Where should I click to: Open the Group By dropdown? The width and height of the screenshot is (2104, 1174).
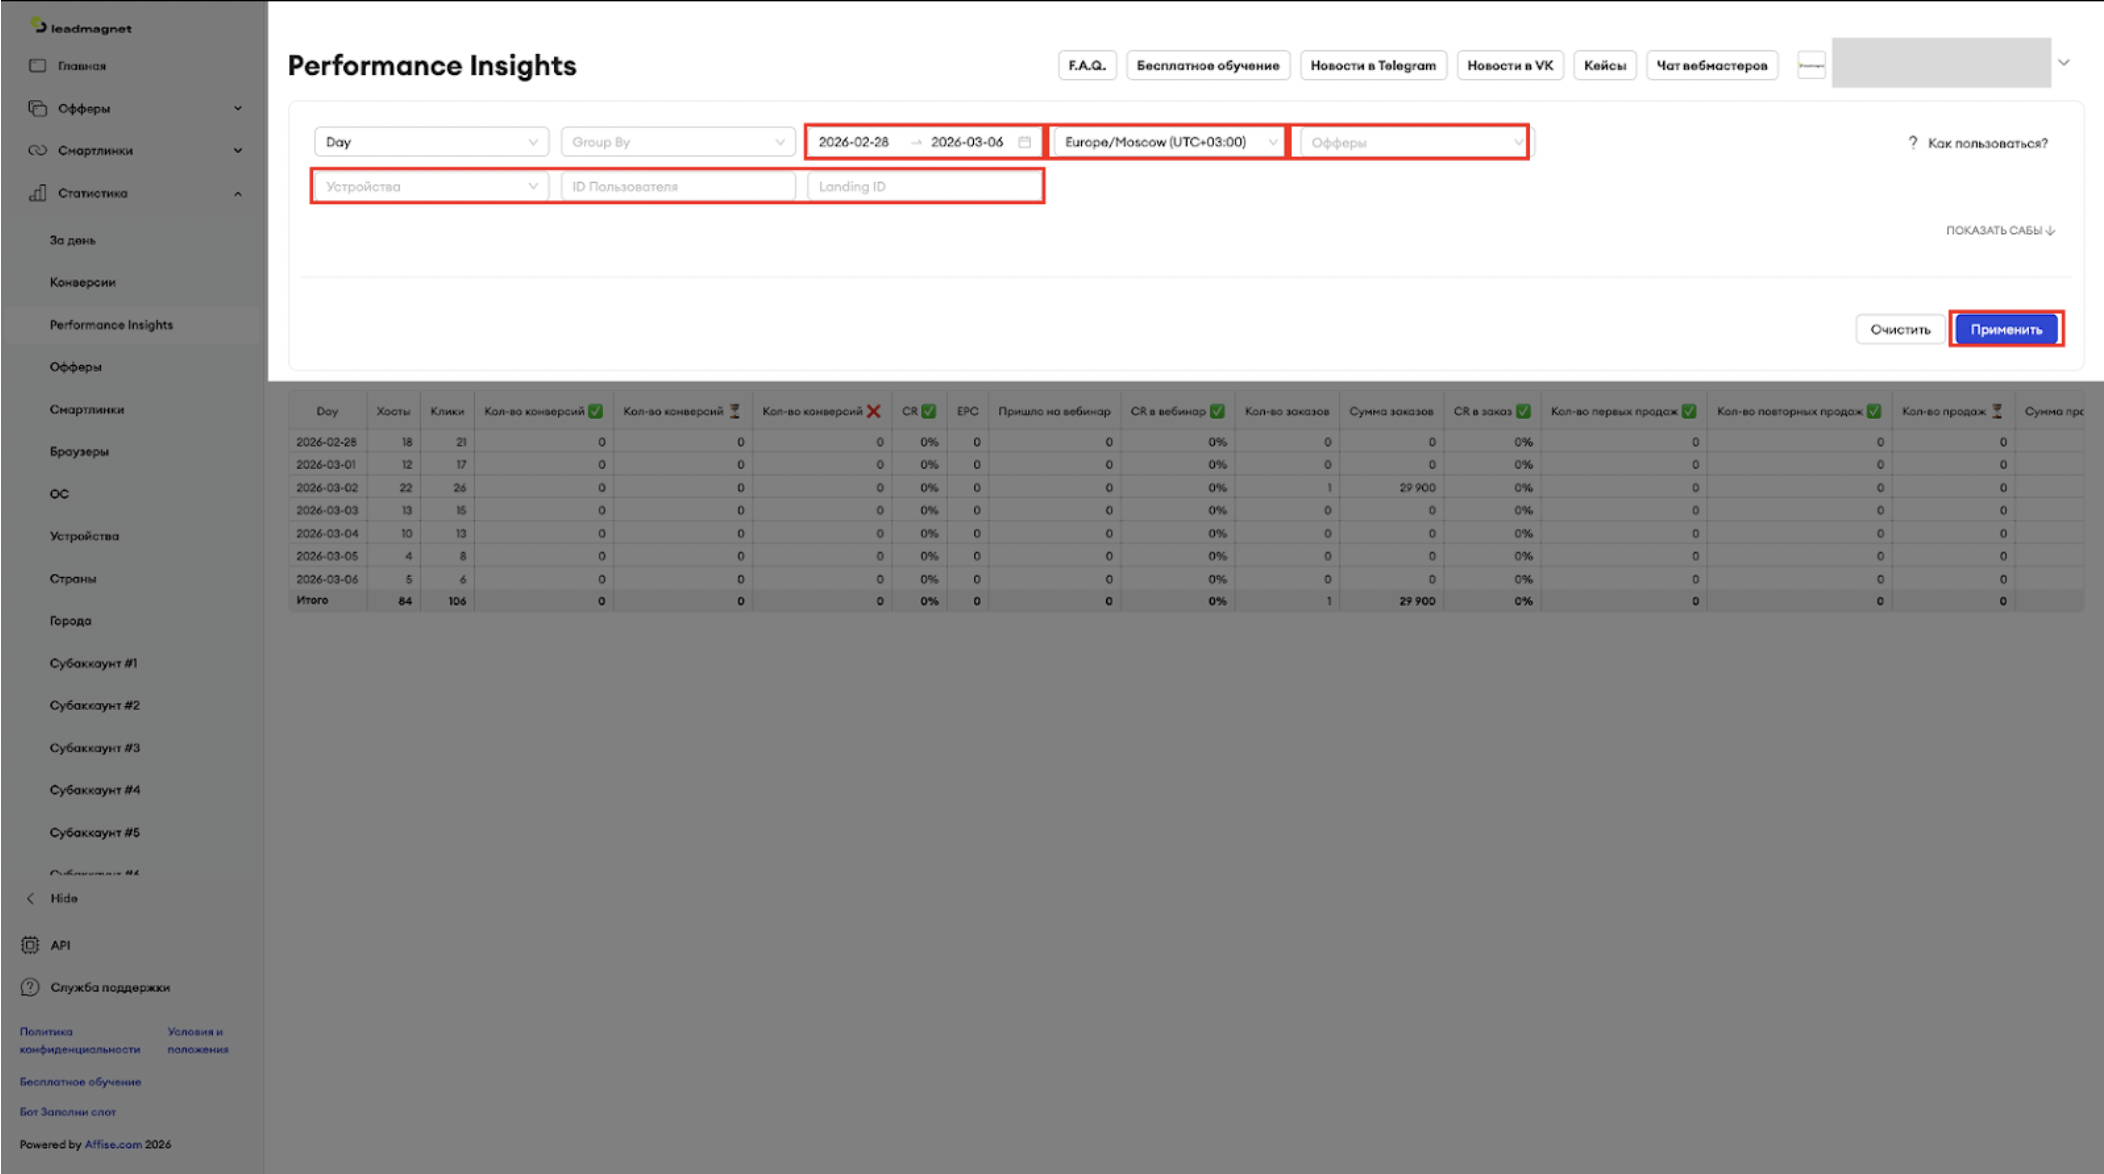click(678, 142)
